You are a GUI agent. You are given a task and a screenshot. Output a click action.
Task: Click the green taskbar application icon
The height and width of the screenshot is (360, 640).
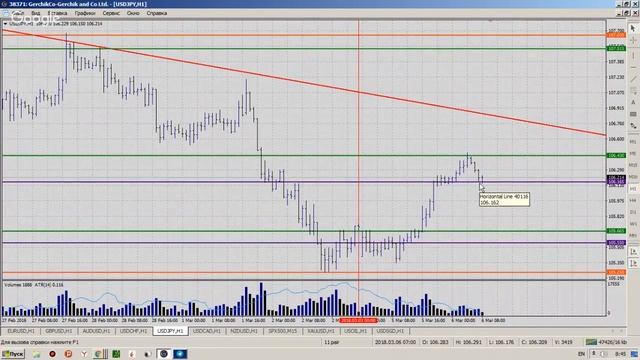pyautogui.click(x=116, y=354)
